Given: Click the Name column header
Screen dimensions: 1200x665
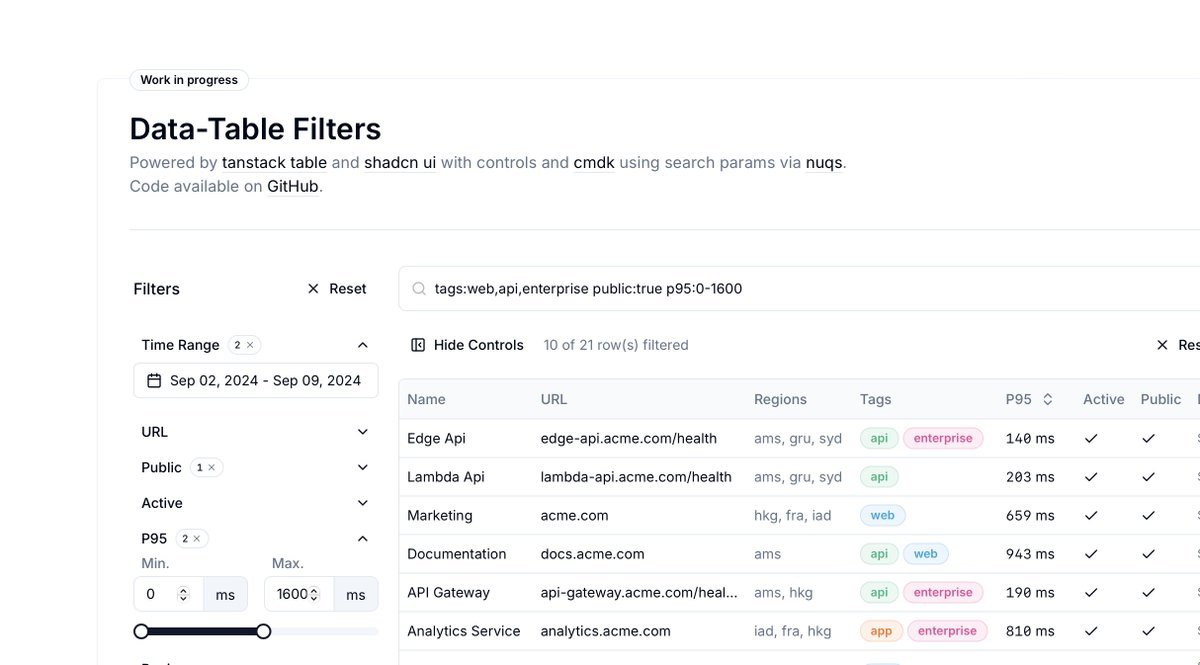Looking at the screenshot, I should [426, 399].
